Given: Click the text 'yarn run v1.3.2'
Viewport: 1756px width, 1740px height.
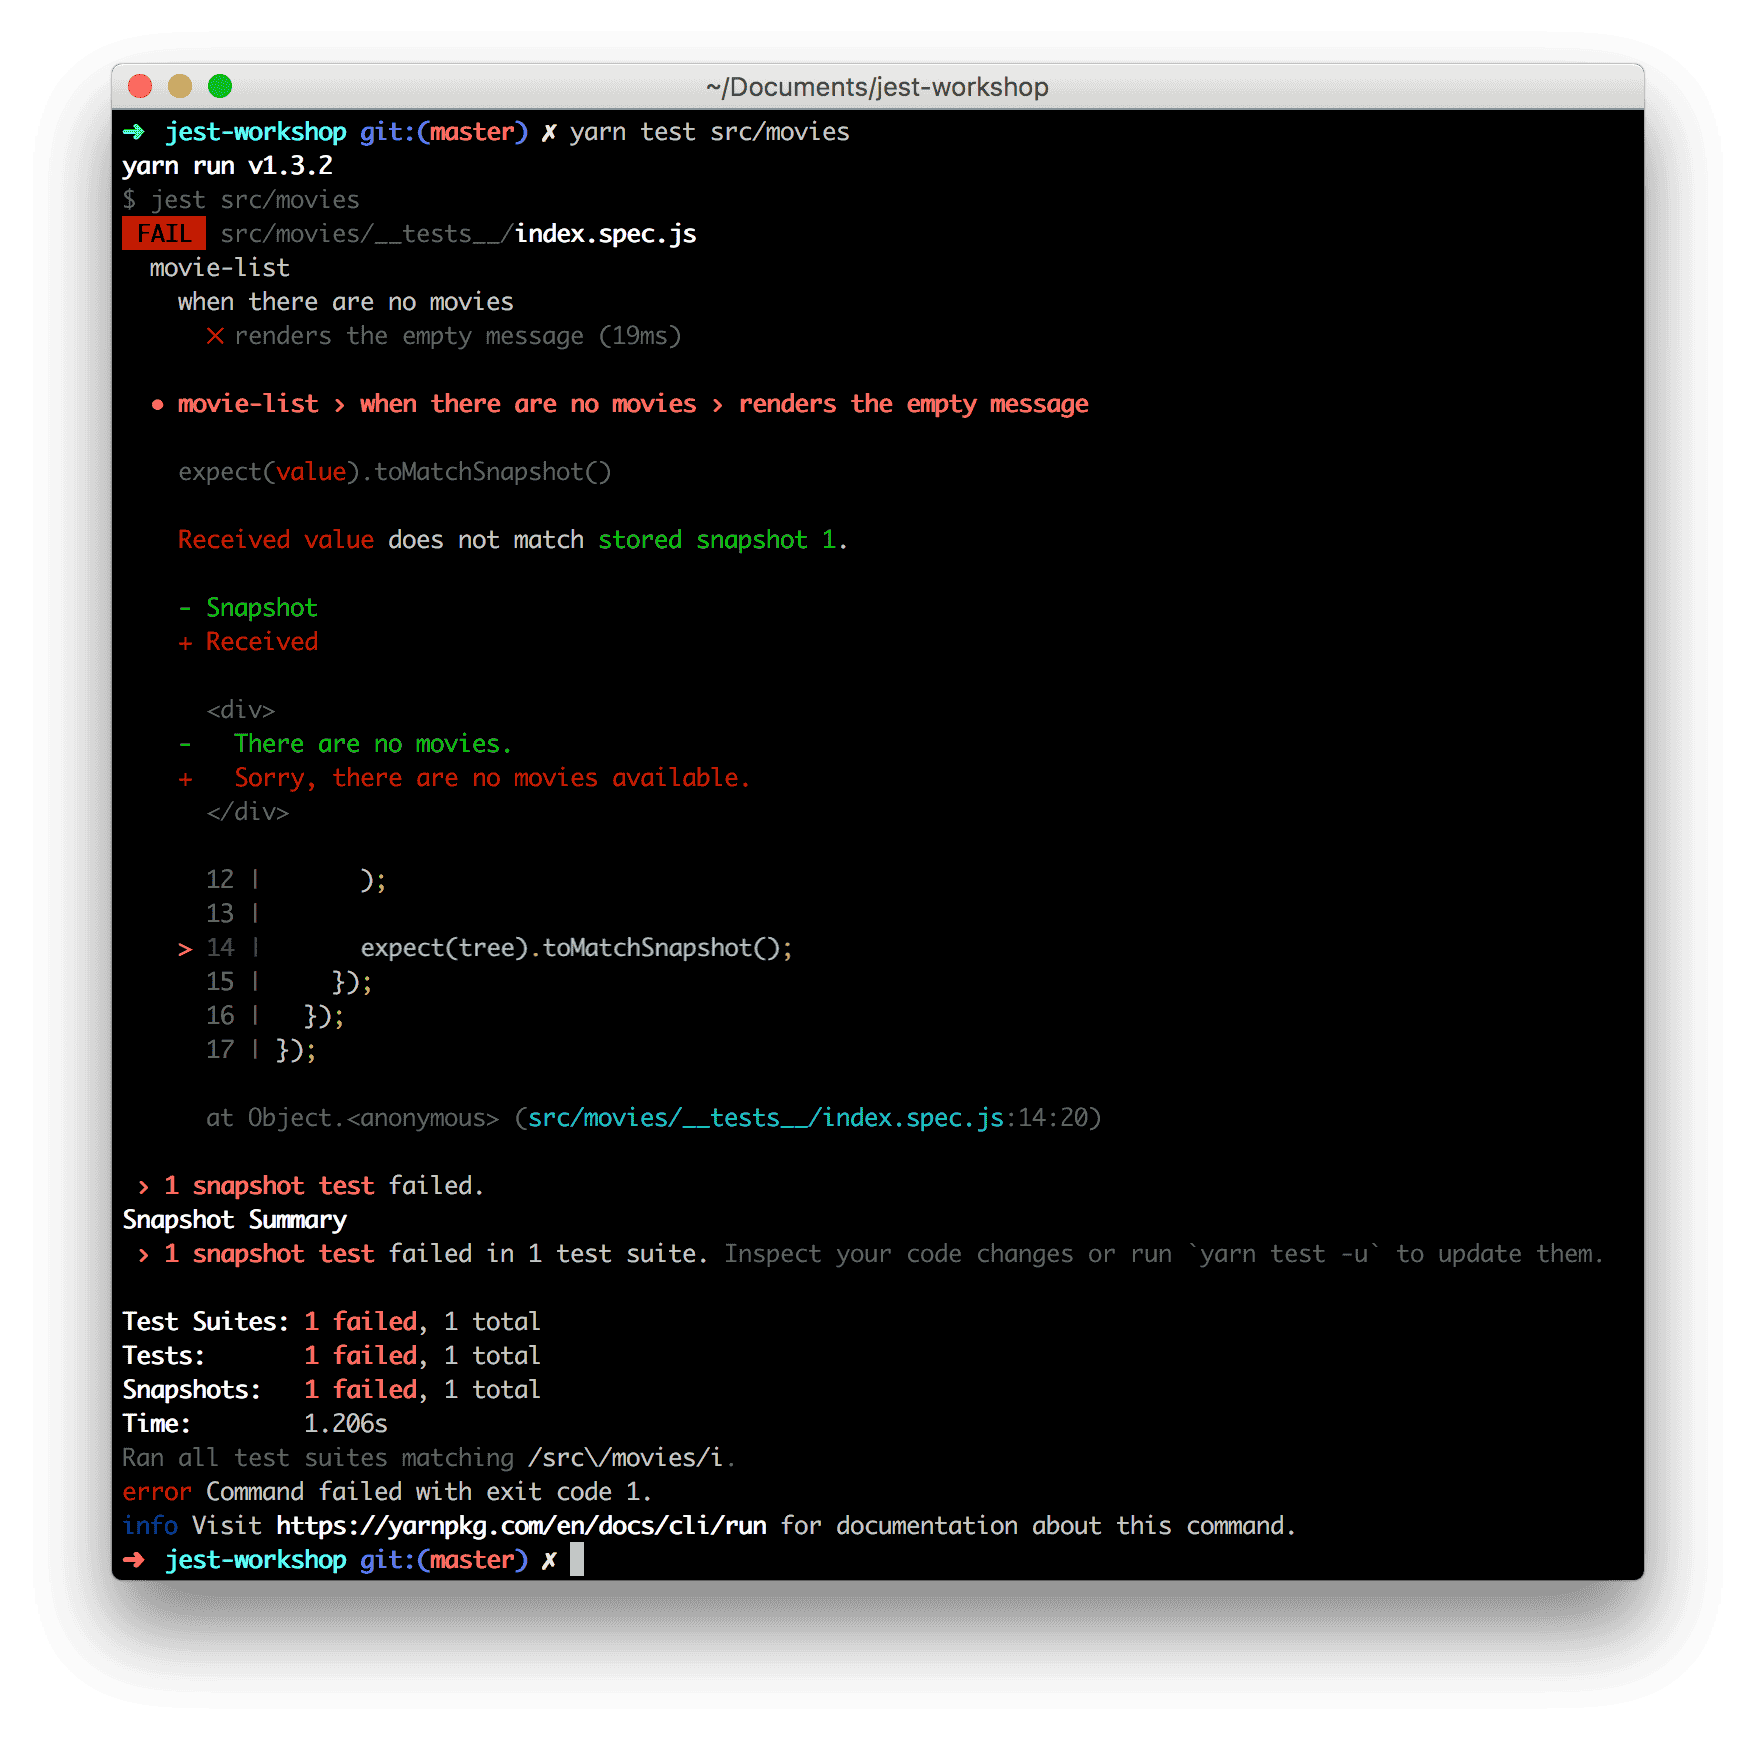Looking at the screenshot, I should [x=227, y=166].
